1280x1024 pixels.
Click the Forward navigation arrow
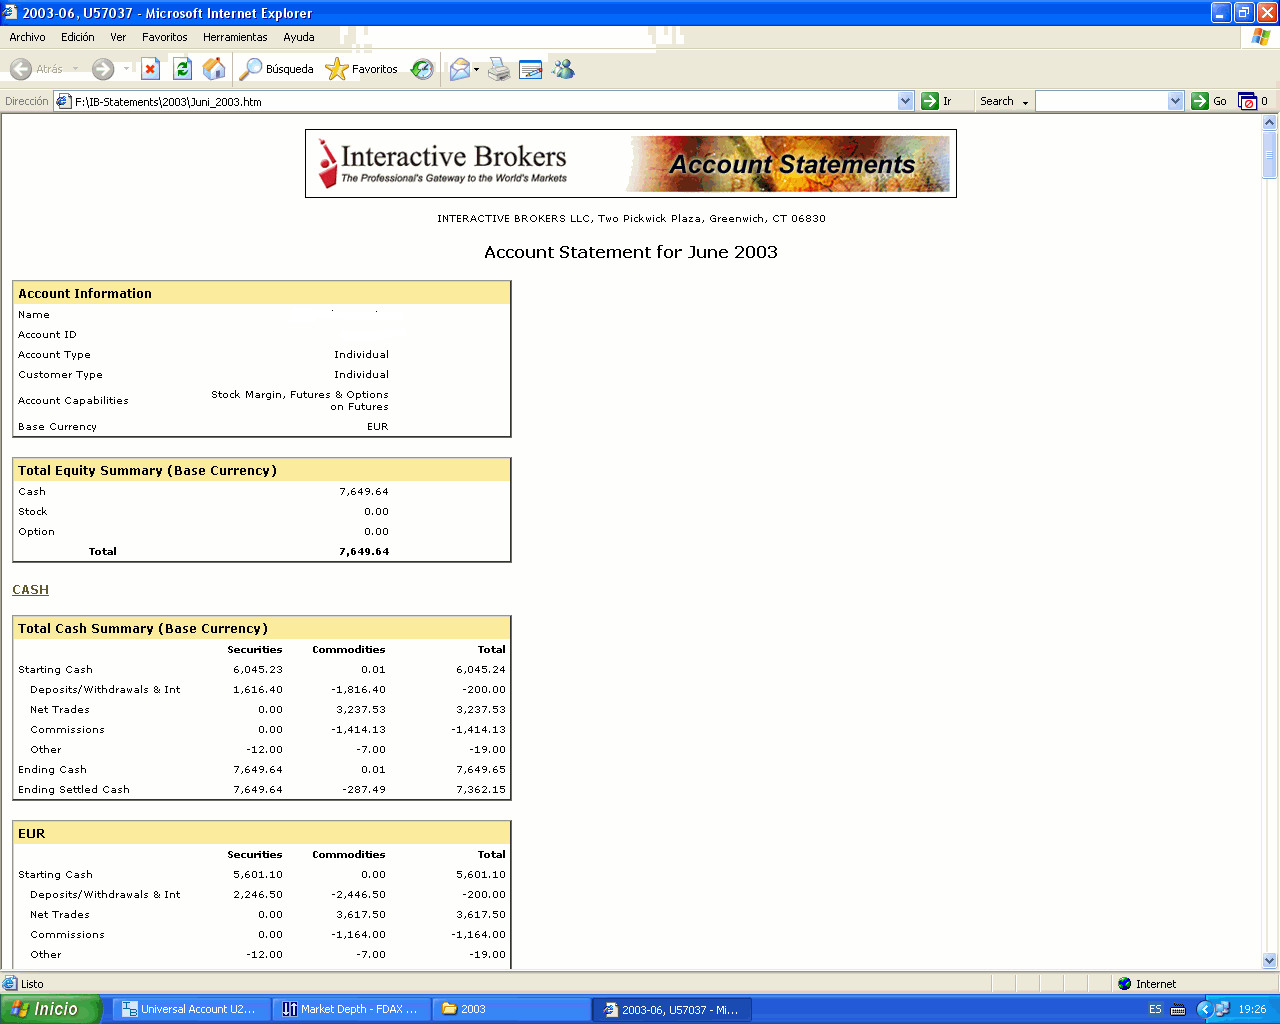[102, 69]
